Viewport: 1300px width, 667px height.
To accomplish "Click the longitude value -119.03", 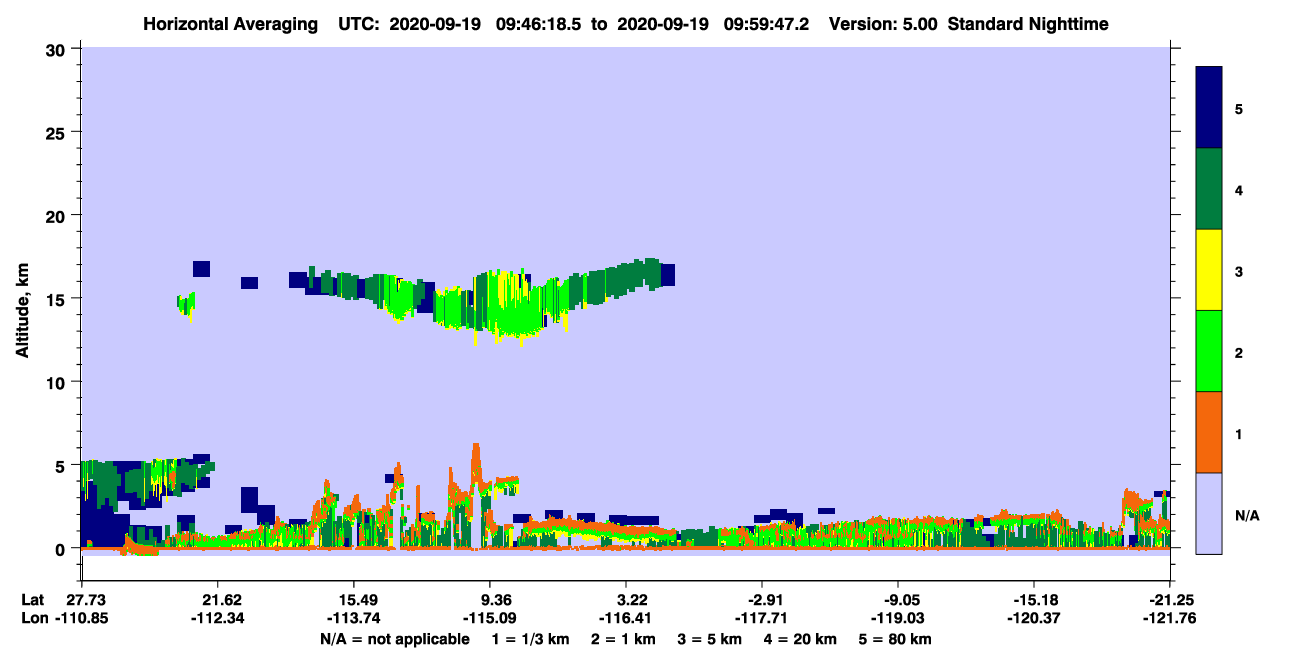I will click(898, 618).
